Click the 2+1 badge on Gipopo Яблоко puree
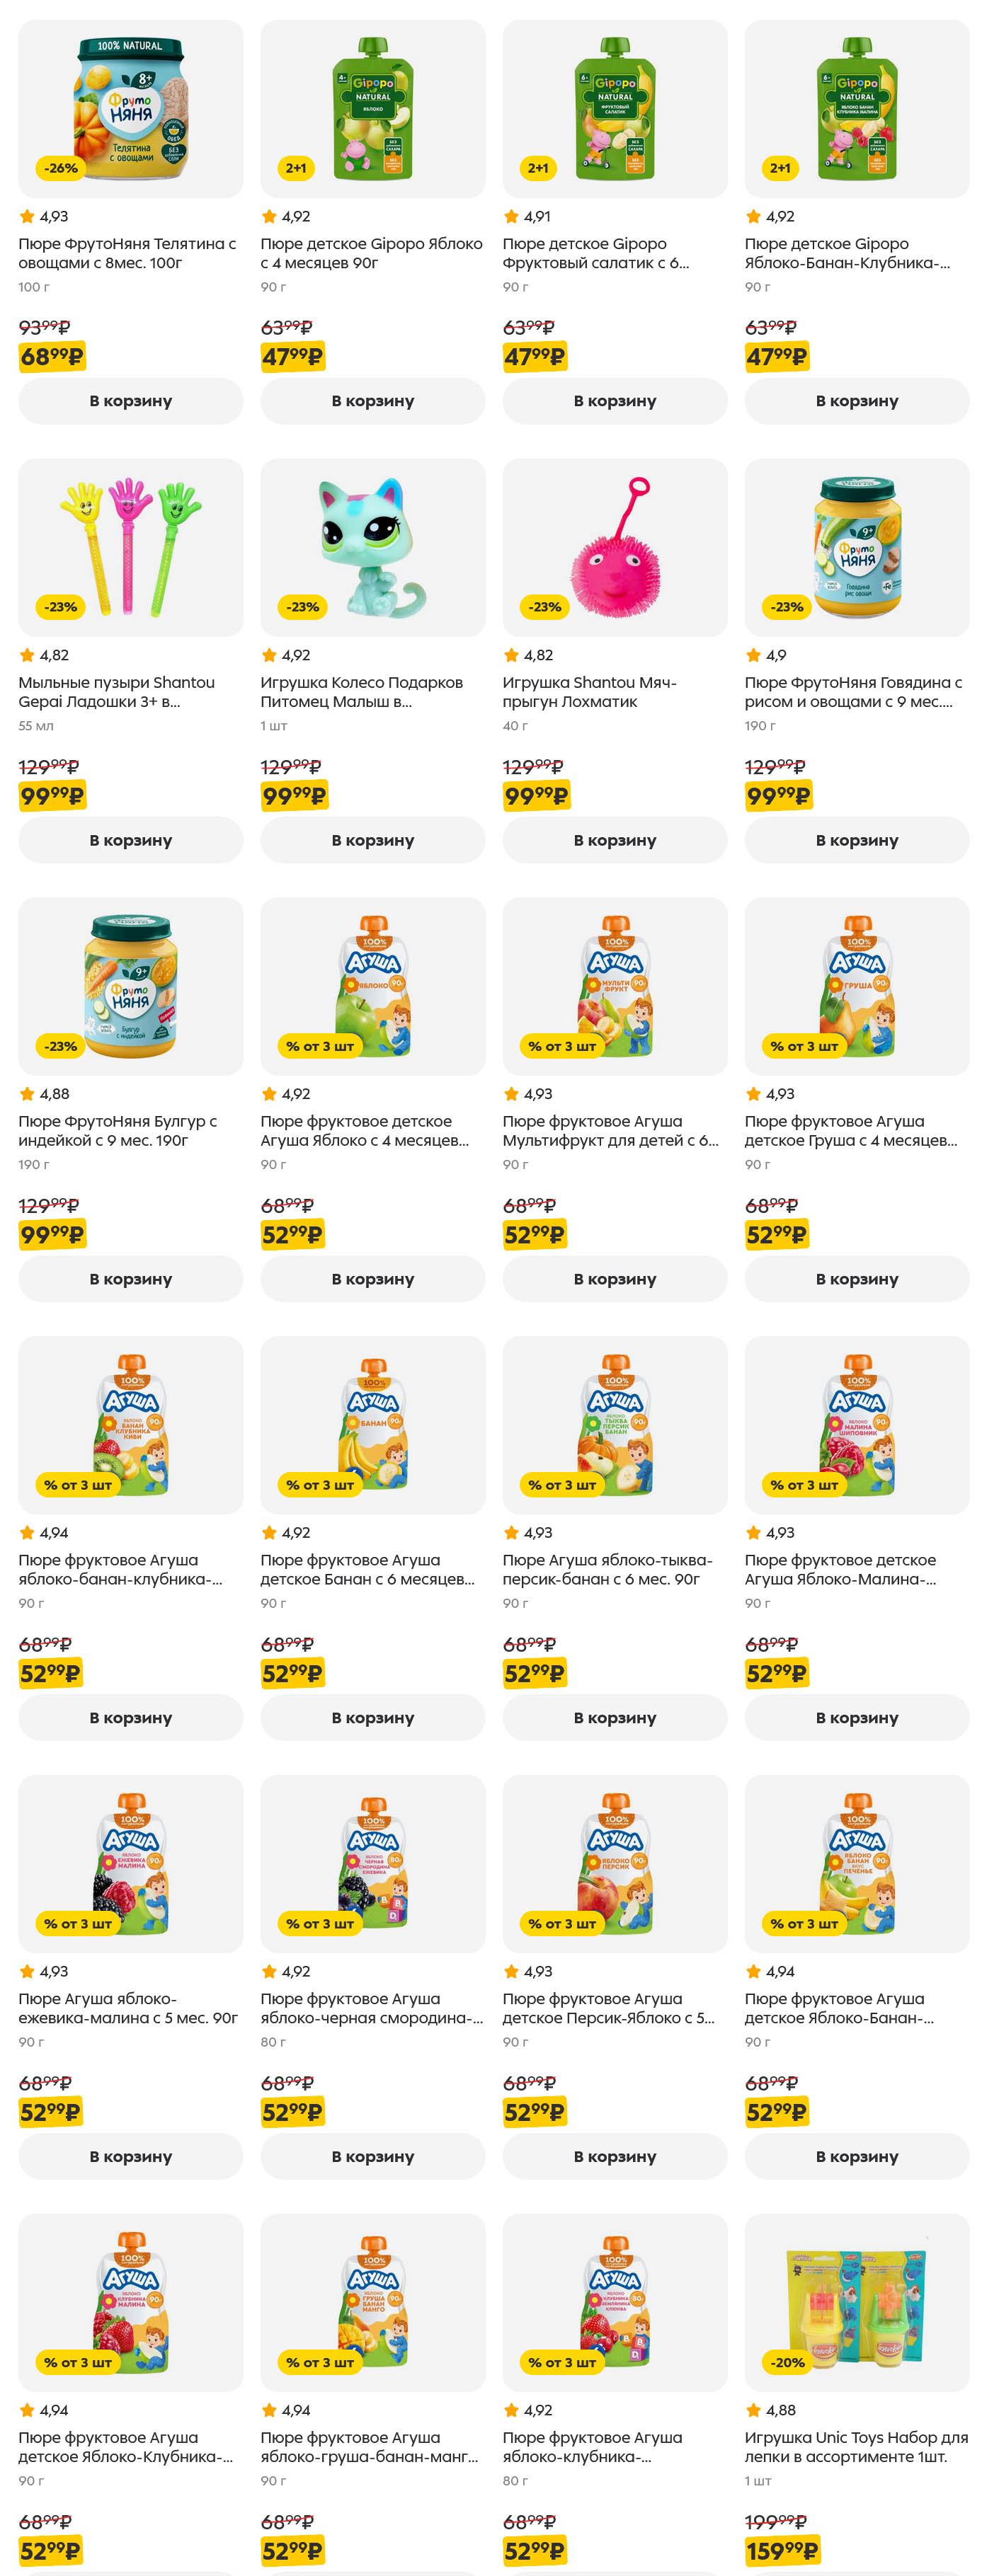 (x=296, y=168)
